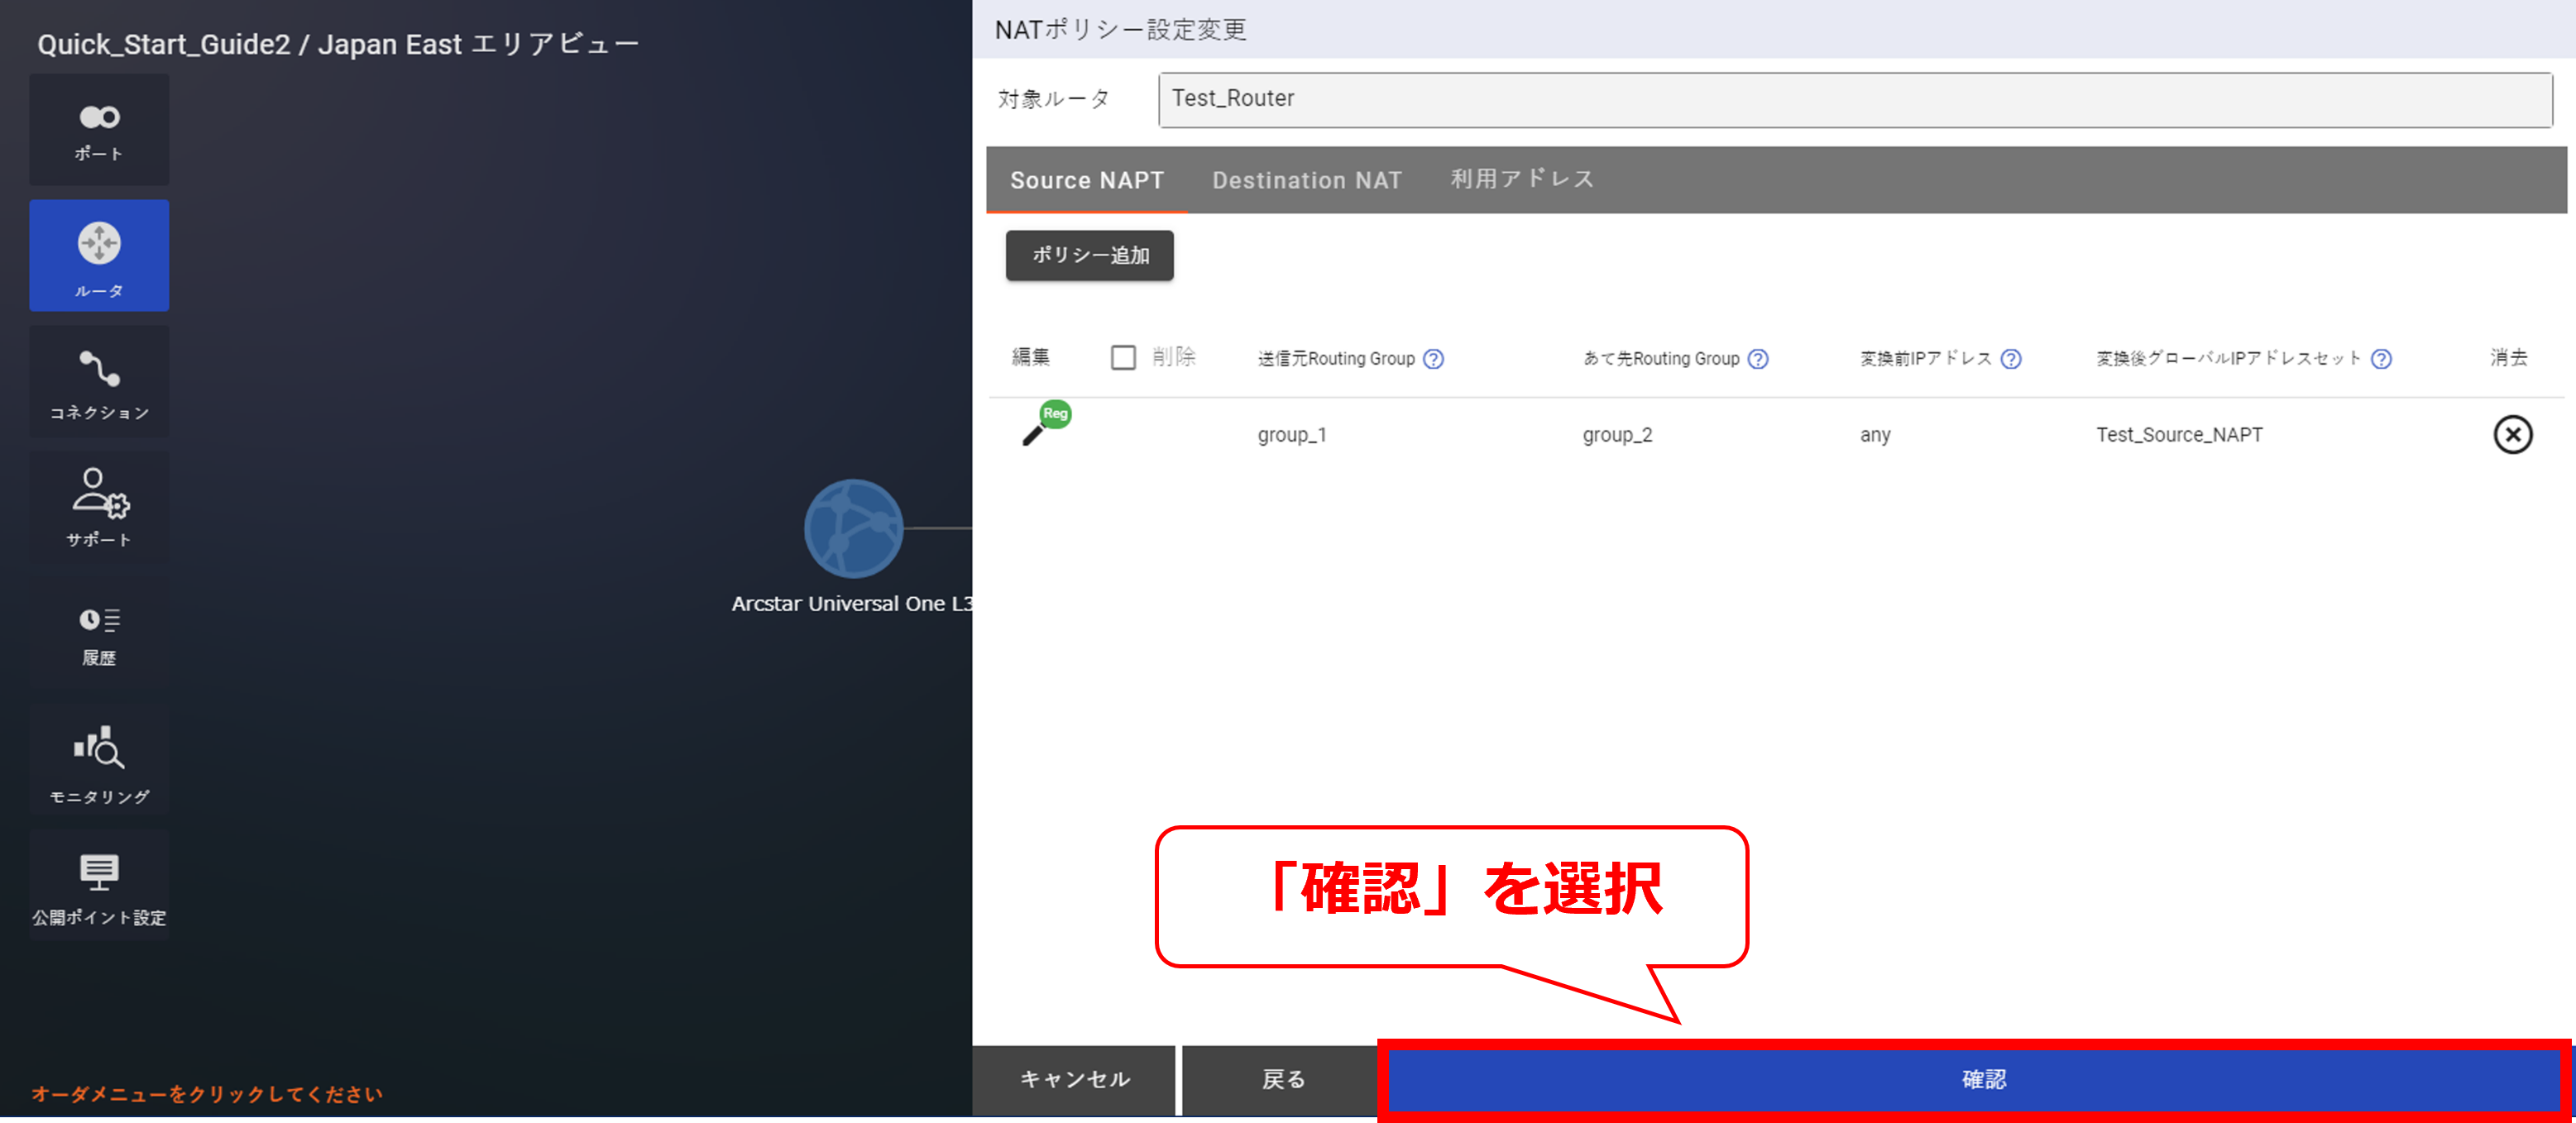Click the キャンセル button
The image size is (2576, 1123).
coord(1074,1079)
